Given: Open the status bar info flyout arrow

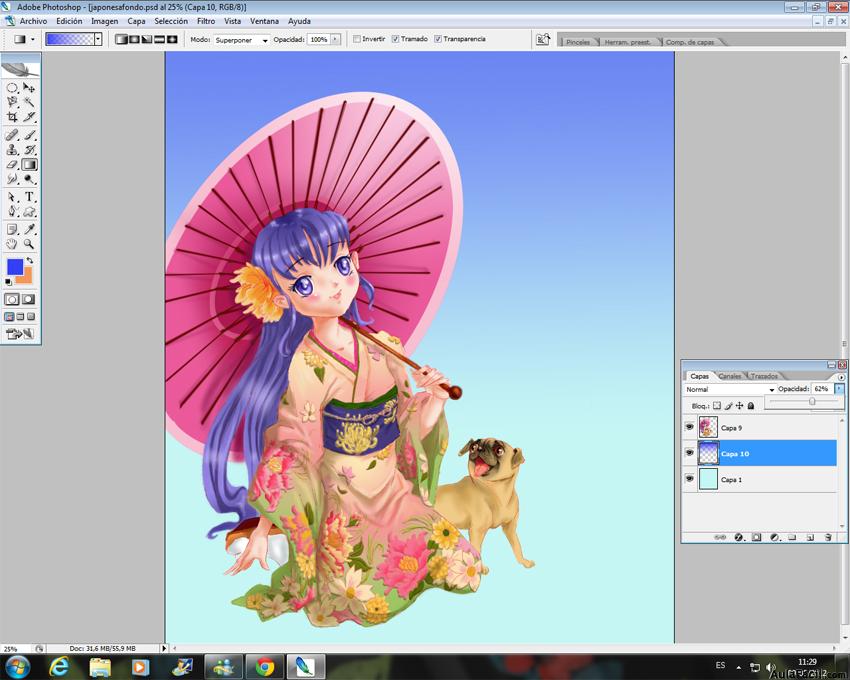Looking at the screenshot, I should tap(164, 648).
